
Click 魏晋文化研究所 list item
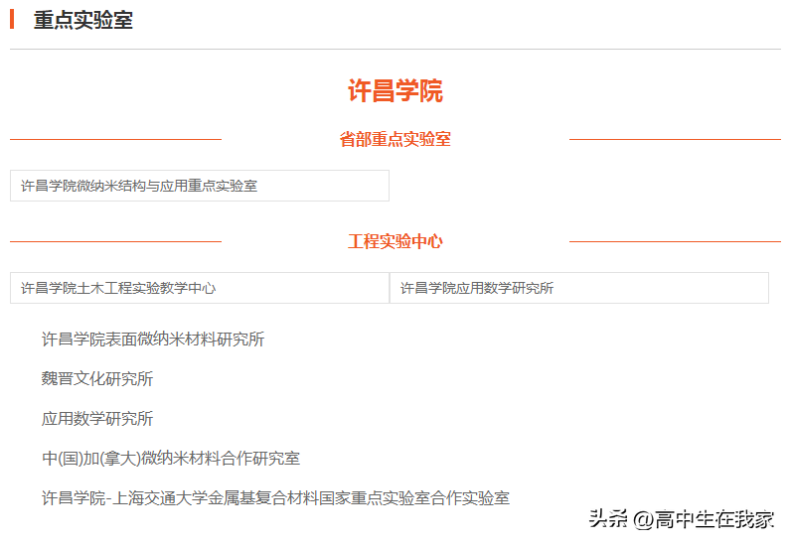tap(97, 379)
